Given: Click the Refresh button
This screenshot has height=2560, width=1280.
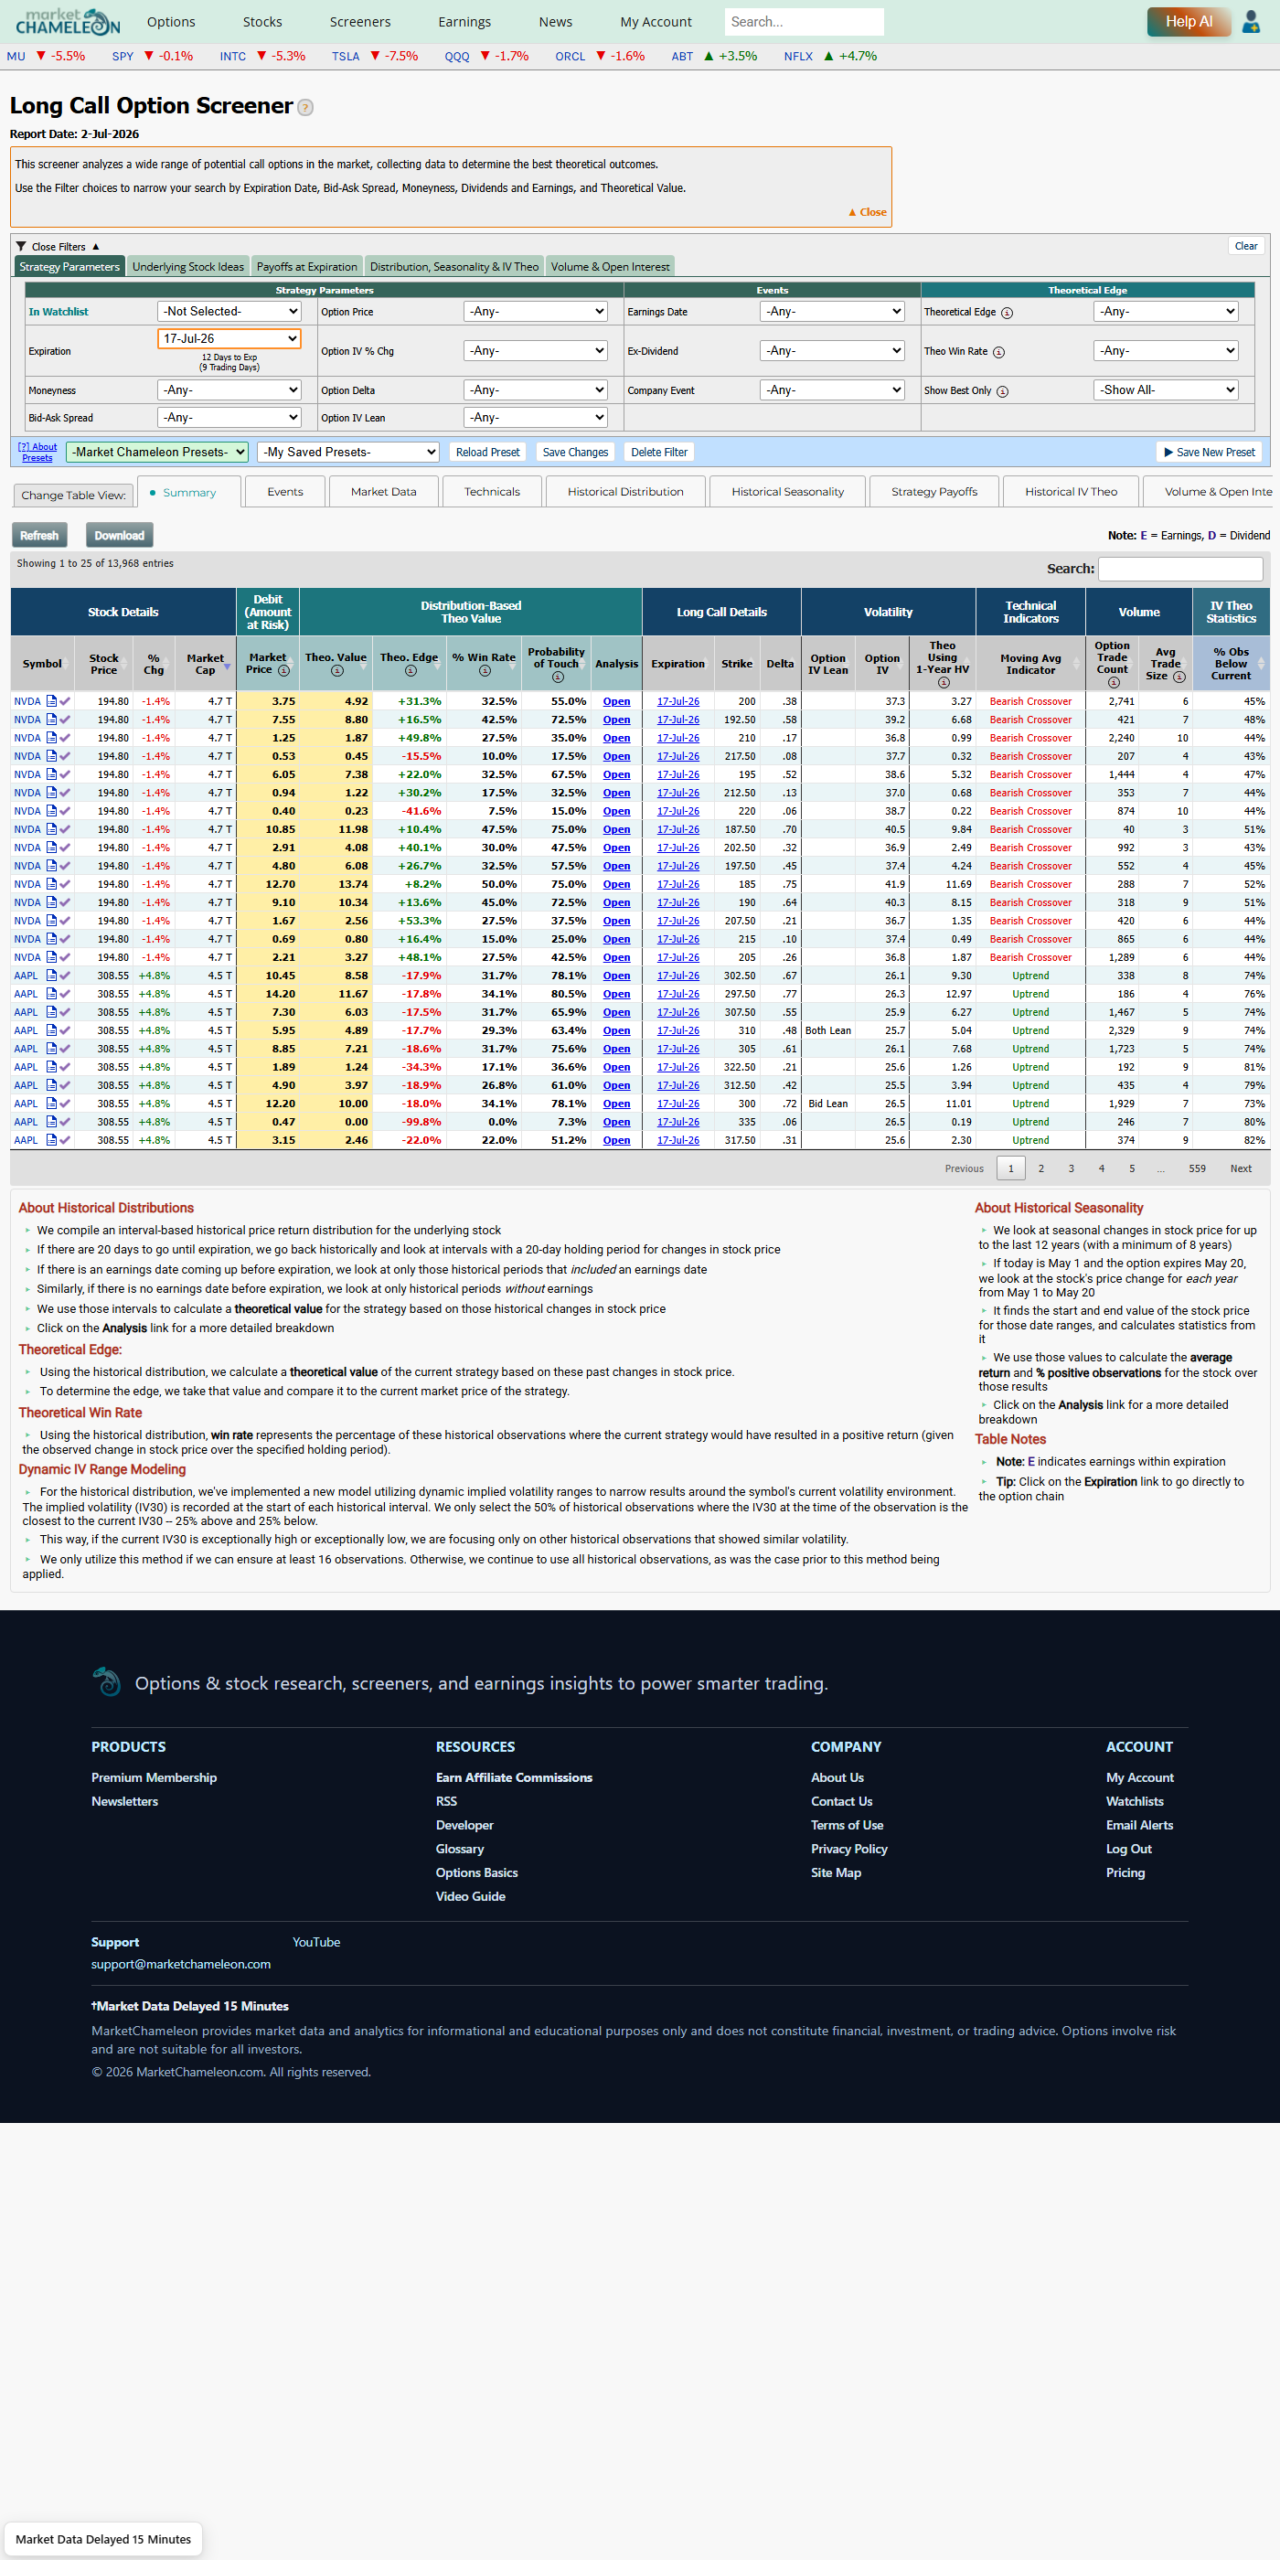Looking at the screenshot, I should coord(39,536).
